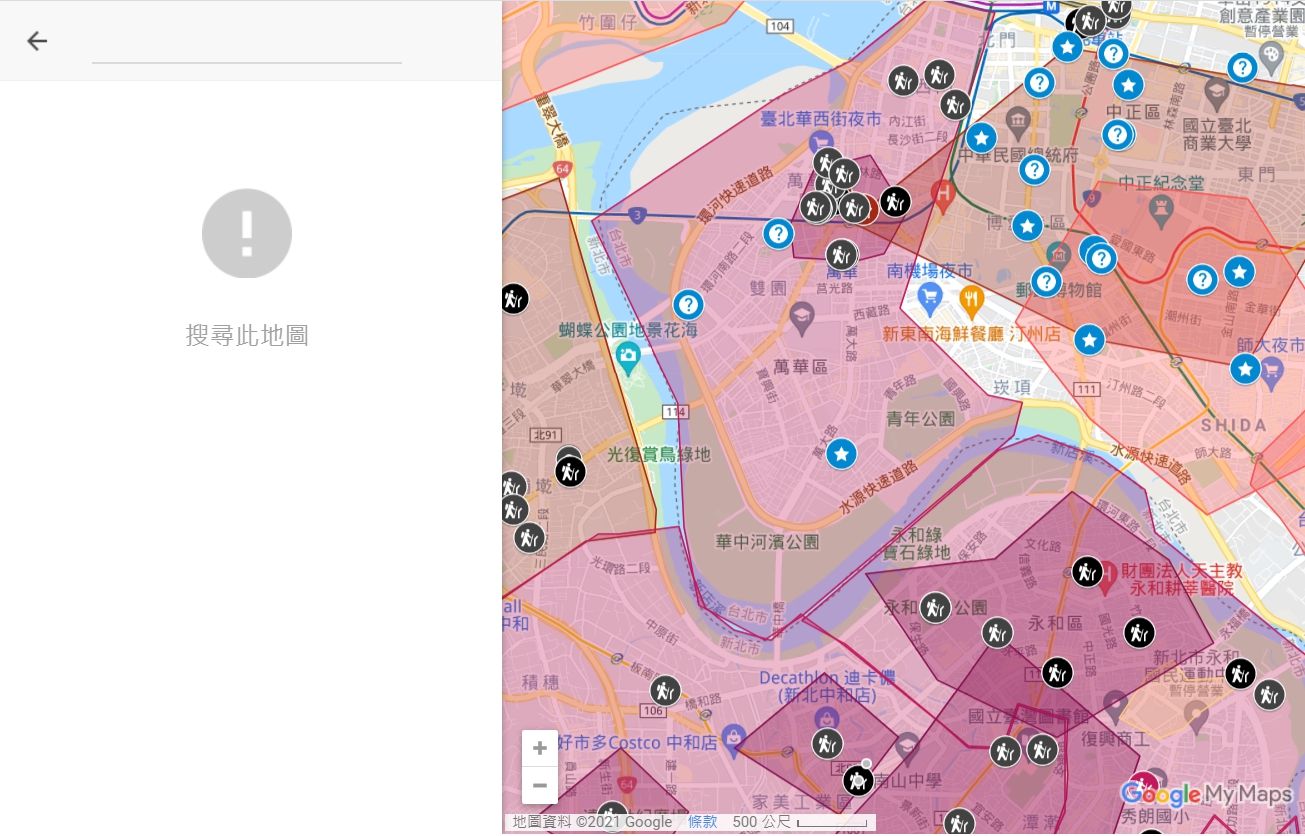
Task: Click the Costco 中和店 shopping bag icon
Action: pos(734,740)
